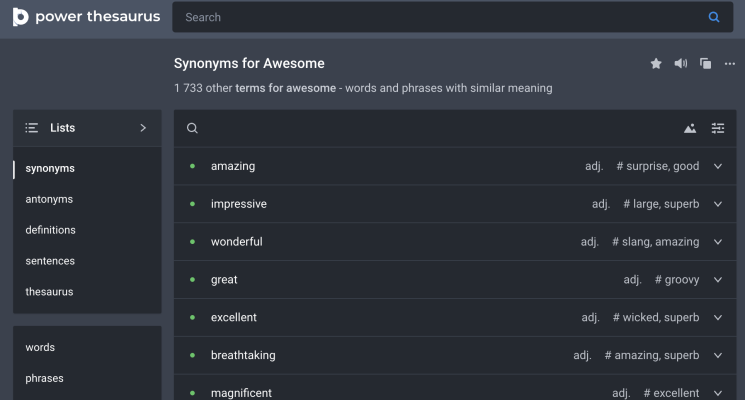Switch to the antonyms tab
745x400 pixels.
coord(49,199)
